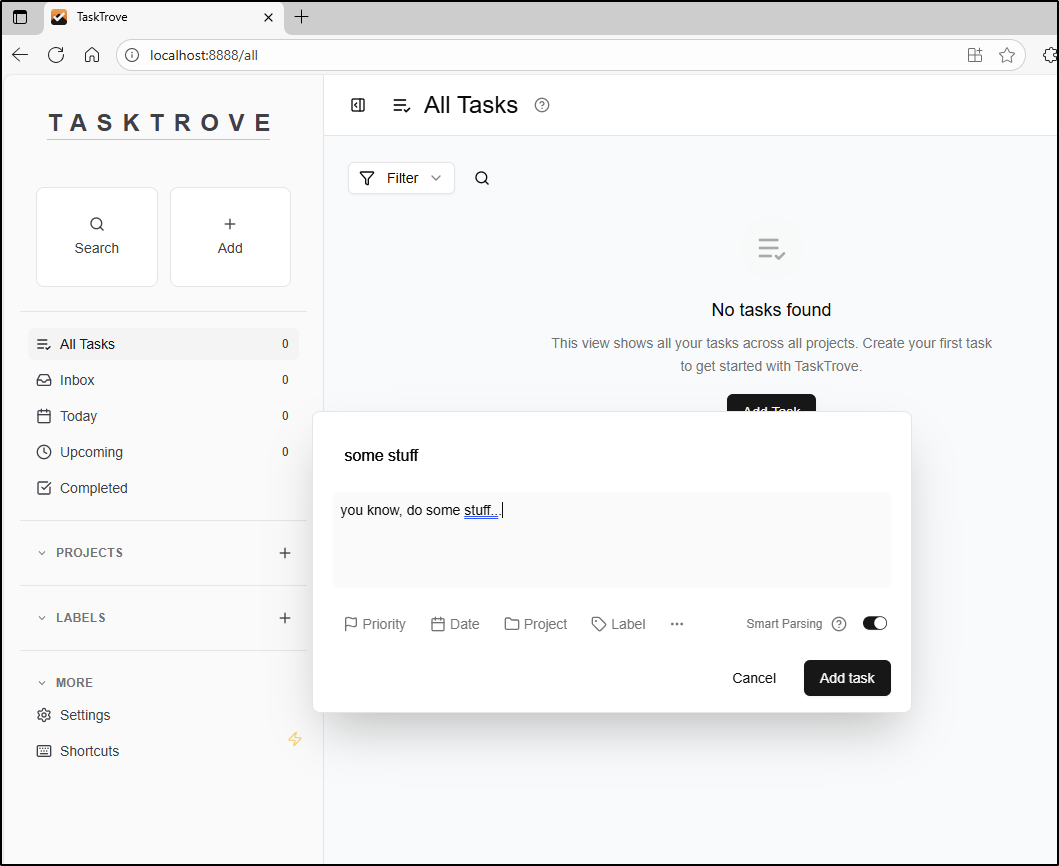Bookmark this page with star icon

pos(1007,55)
